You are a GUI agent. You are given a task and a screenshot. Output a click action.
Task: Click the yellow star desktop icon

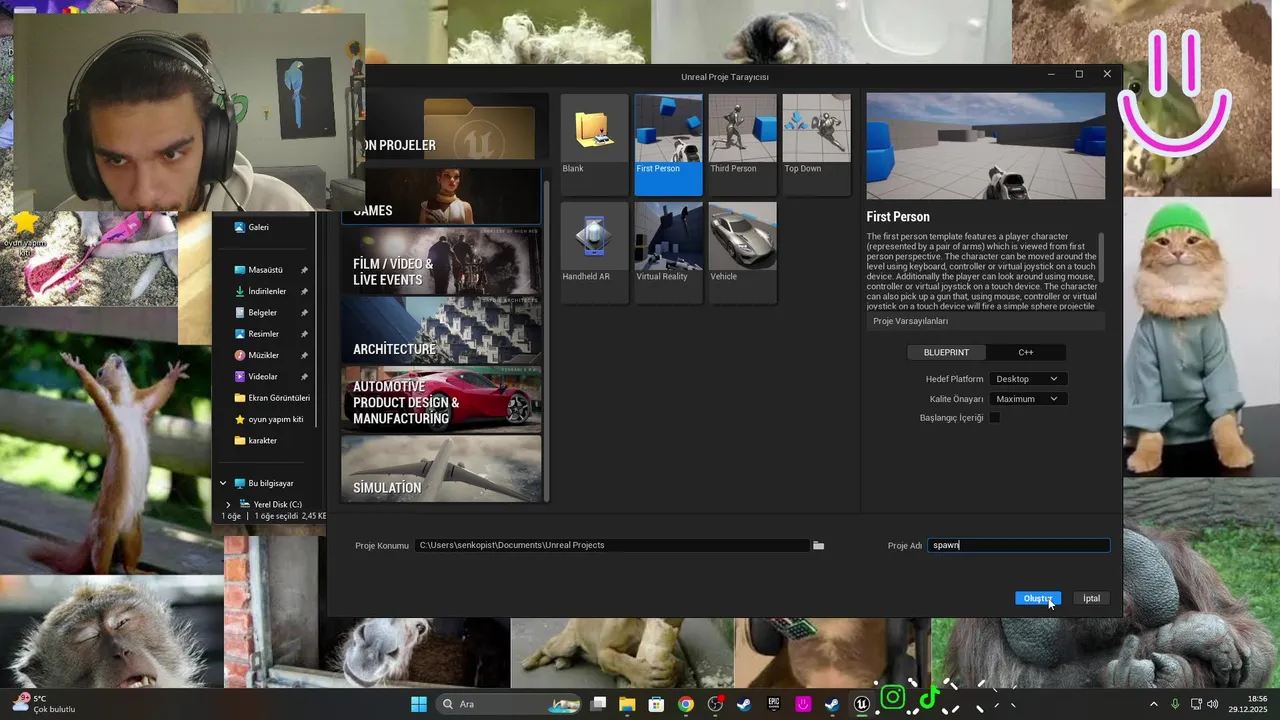26,221
